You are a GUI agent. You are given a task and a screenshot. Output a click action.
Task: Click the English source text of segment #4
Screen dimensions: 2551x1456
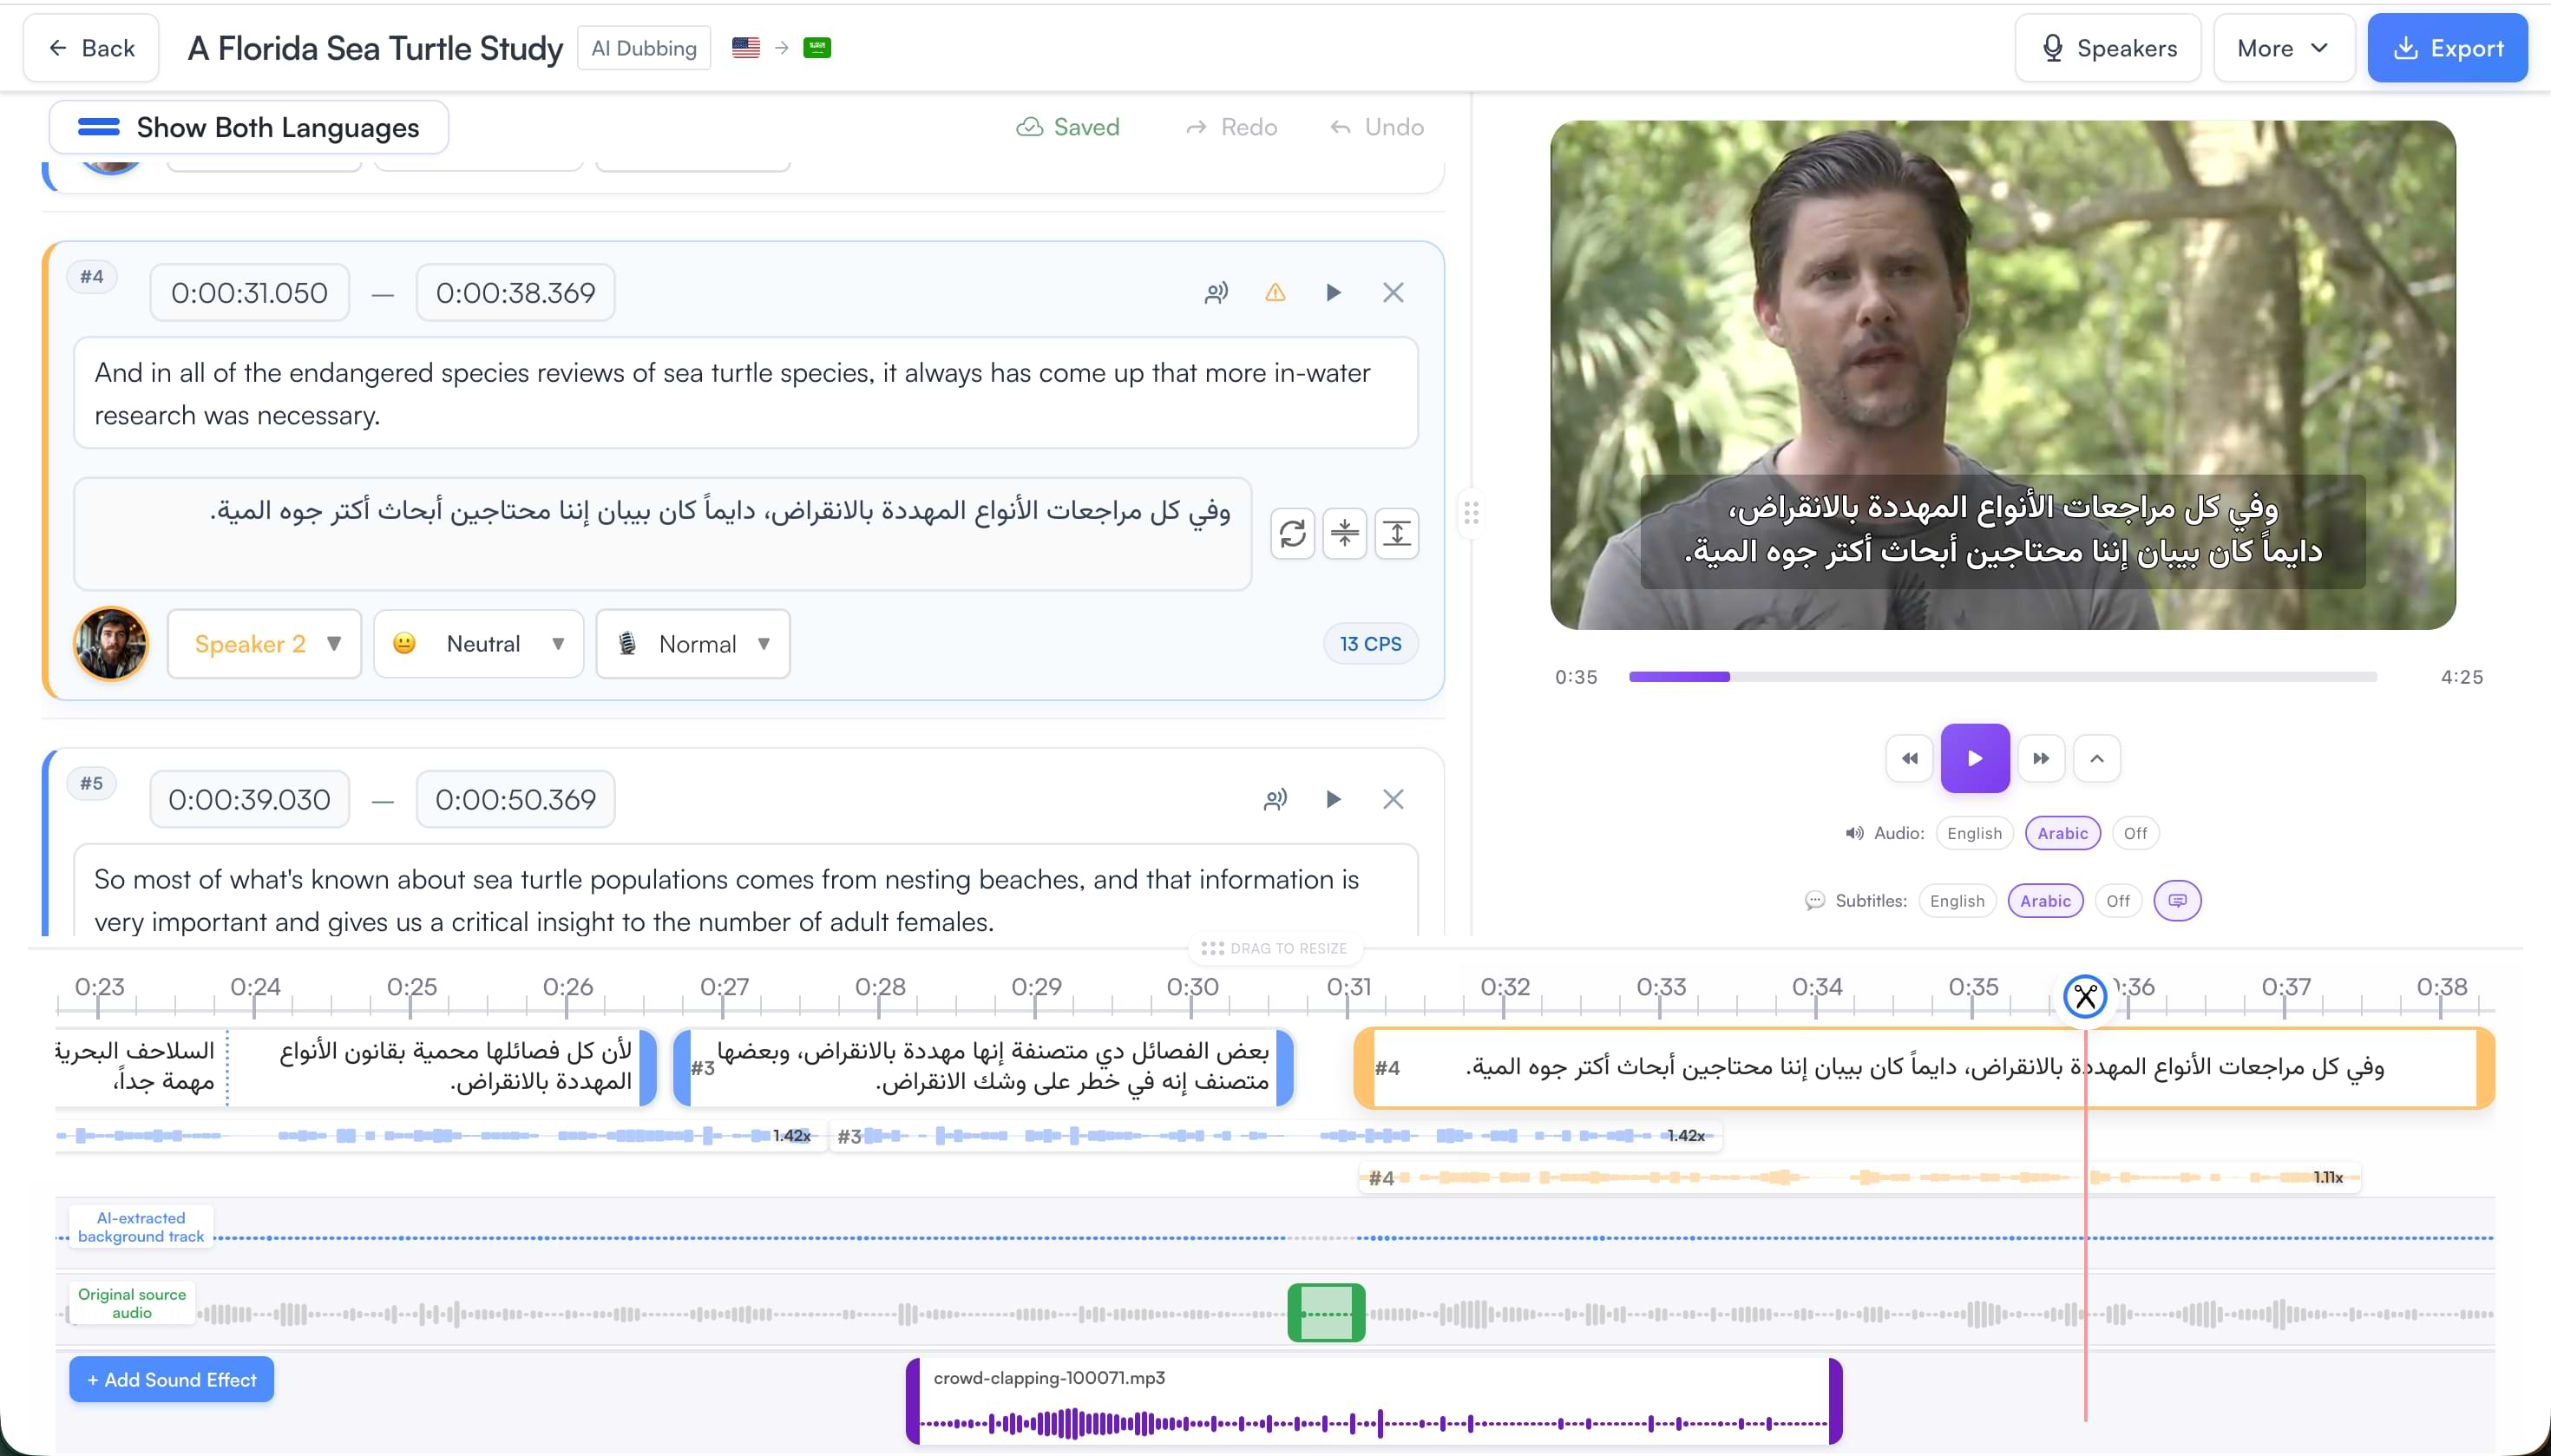pyautogui.click(x=746, y=393)
